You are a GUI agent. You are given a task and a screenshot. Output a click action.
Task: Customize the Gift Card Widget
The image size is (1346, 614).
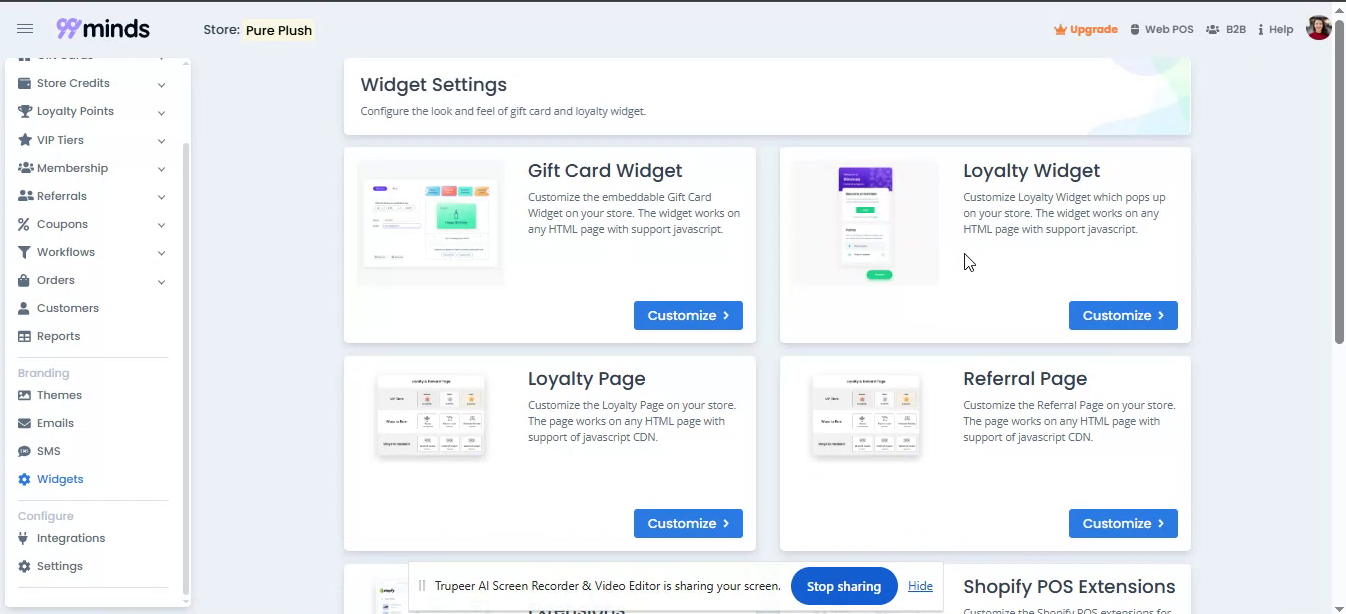[x=688, y=316]
